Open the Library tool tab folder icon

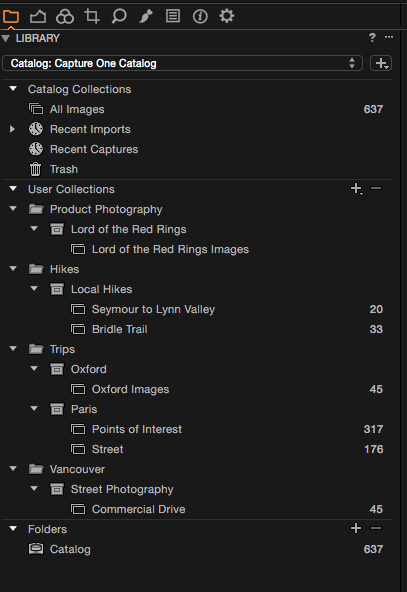(x=11, y=16)
